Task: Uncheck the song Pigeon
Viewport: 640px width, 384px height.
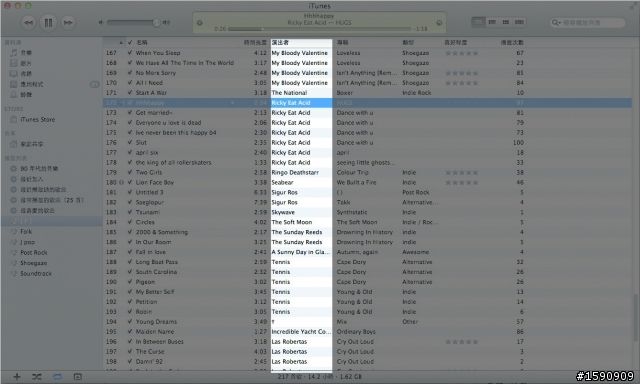Action: coord(129,282)
